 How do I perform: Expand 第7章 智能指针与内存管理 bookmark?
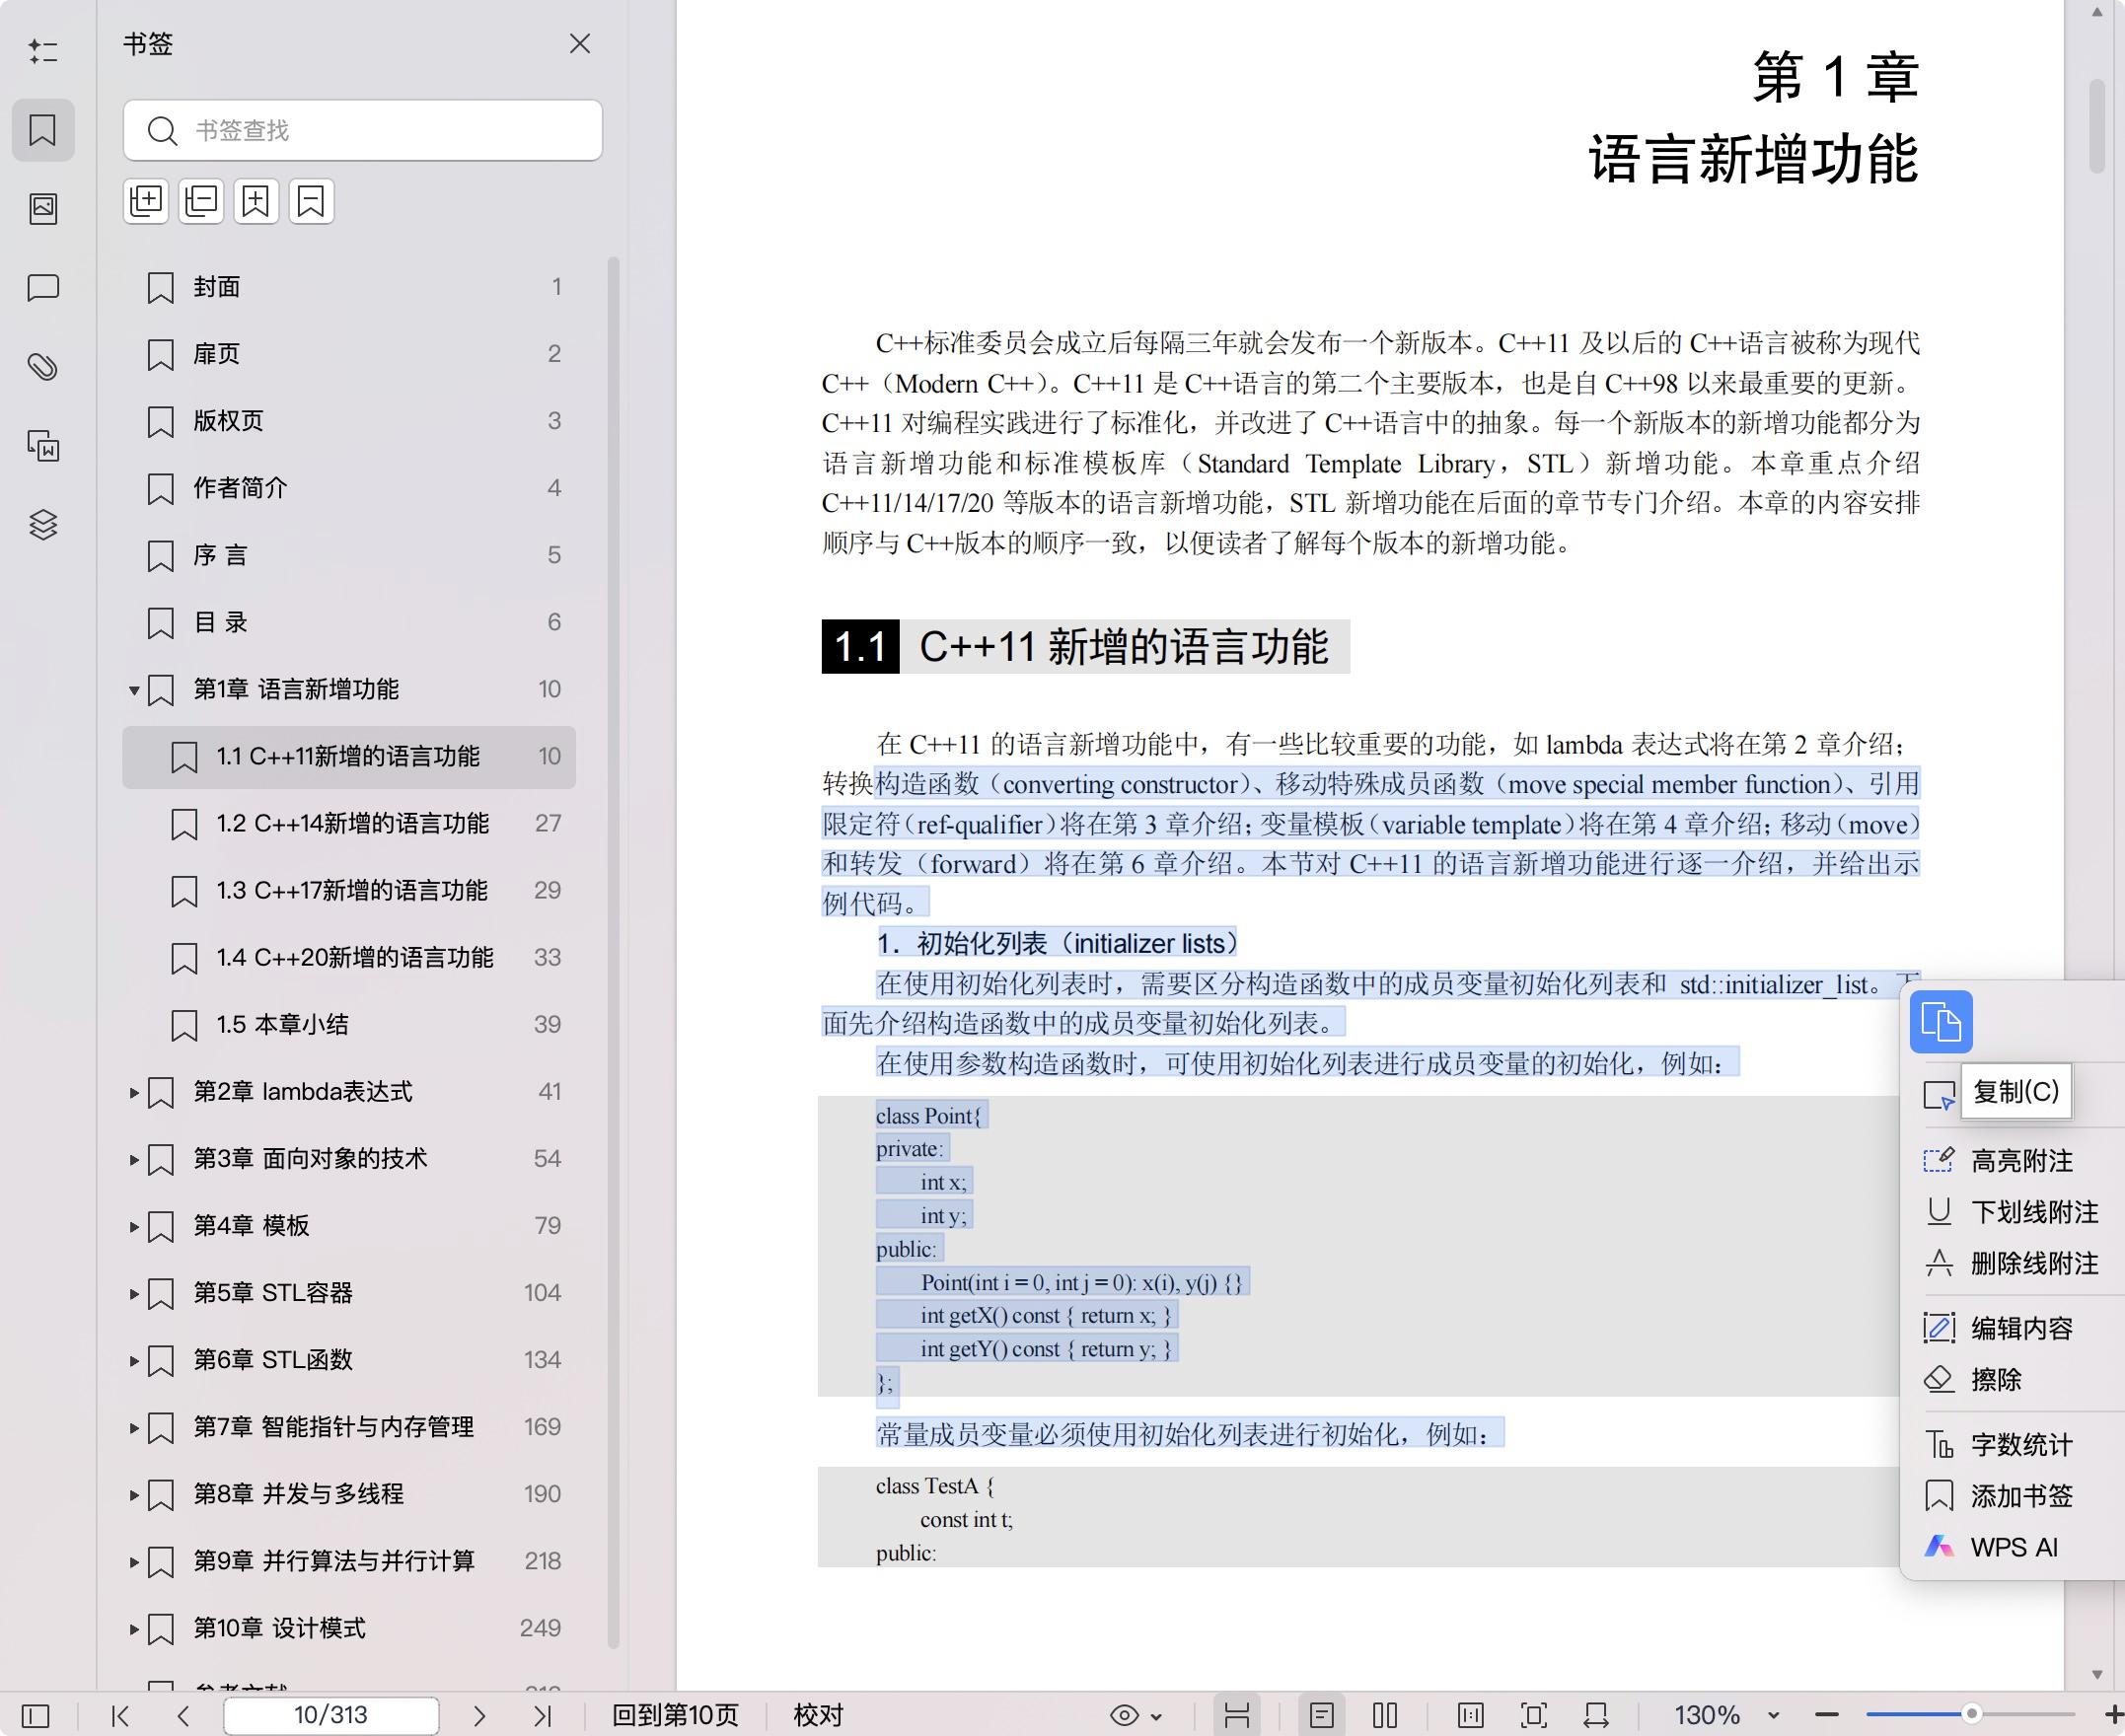(x=133, y=1428)
